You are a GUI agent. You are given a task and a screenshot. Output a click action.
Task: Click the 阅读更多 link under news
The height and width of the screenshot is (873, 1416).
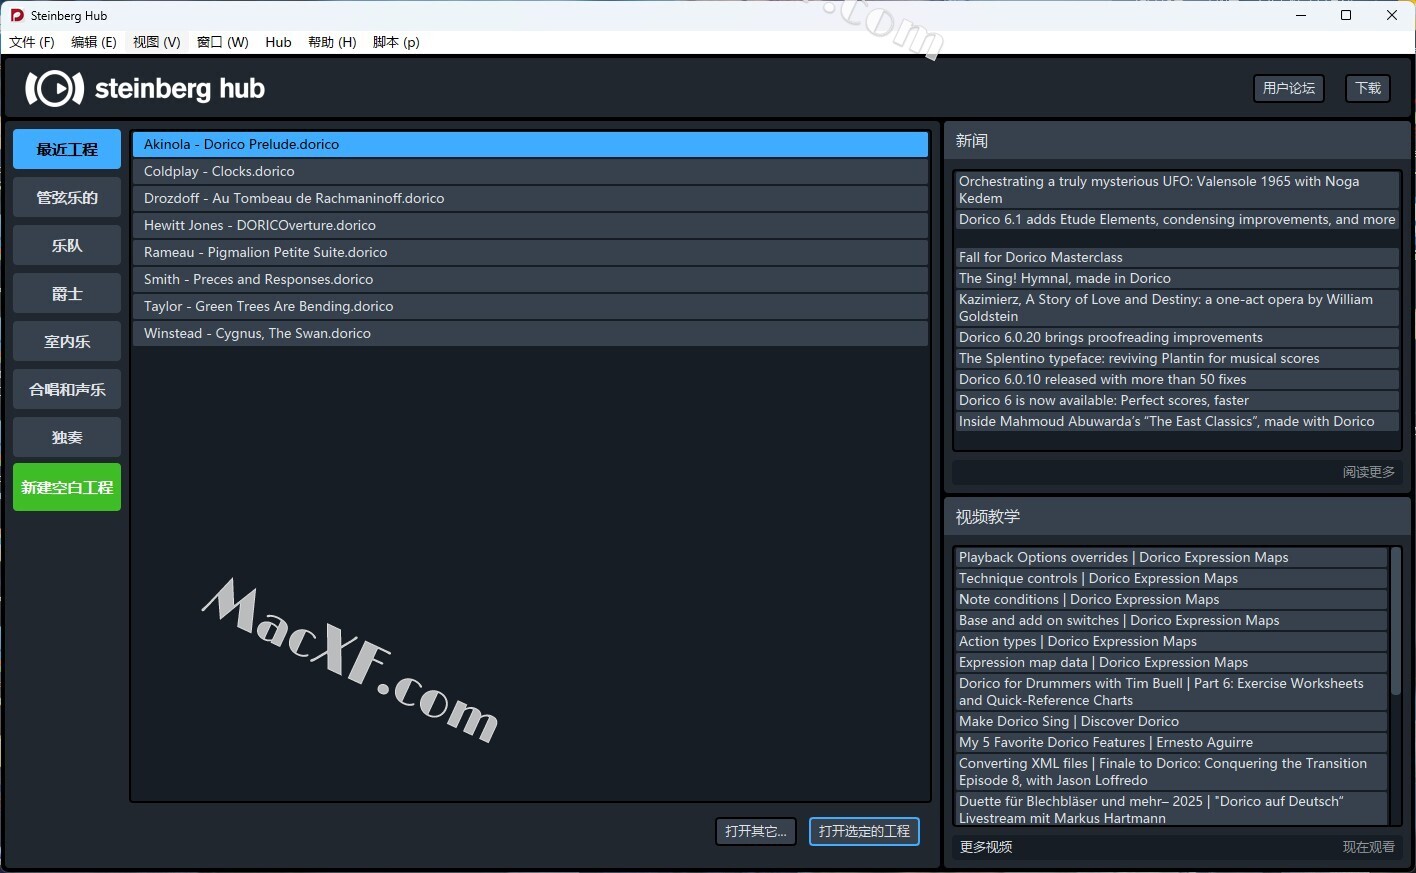coord(1368,472)
